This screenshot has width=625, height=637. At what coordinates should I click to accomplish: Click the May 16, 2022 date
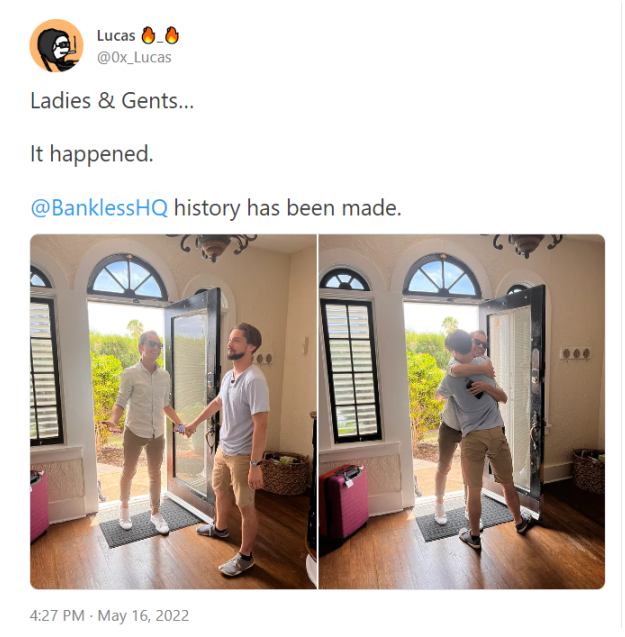point(143,615)
